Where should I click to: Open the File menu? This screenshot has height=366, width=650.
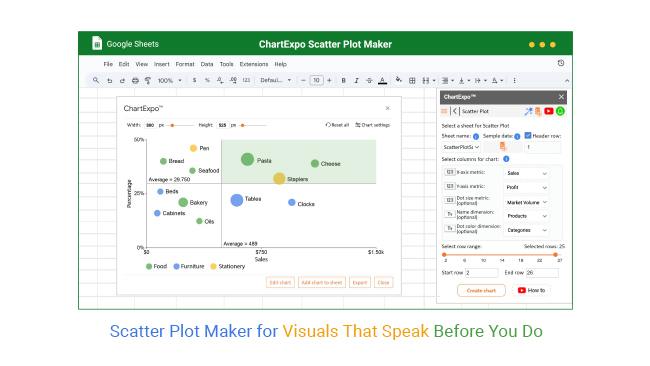[x=108, y=64]
